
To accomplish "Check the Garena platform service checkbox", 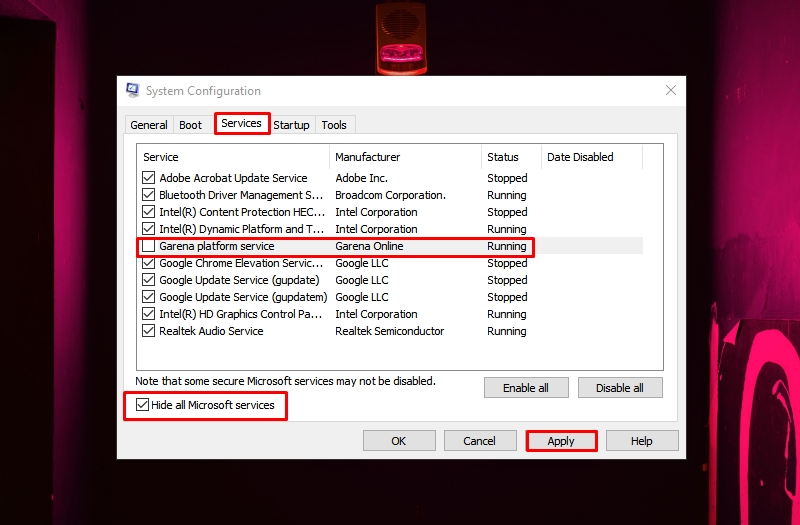I will 148,246.
